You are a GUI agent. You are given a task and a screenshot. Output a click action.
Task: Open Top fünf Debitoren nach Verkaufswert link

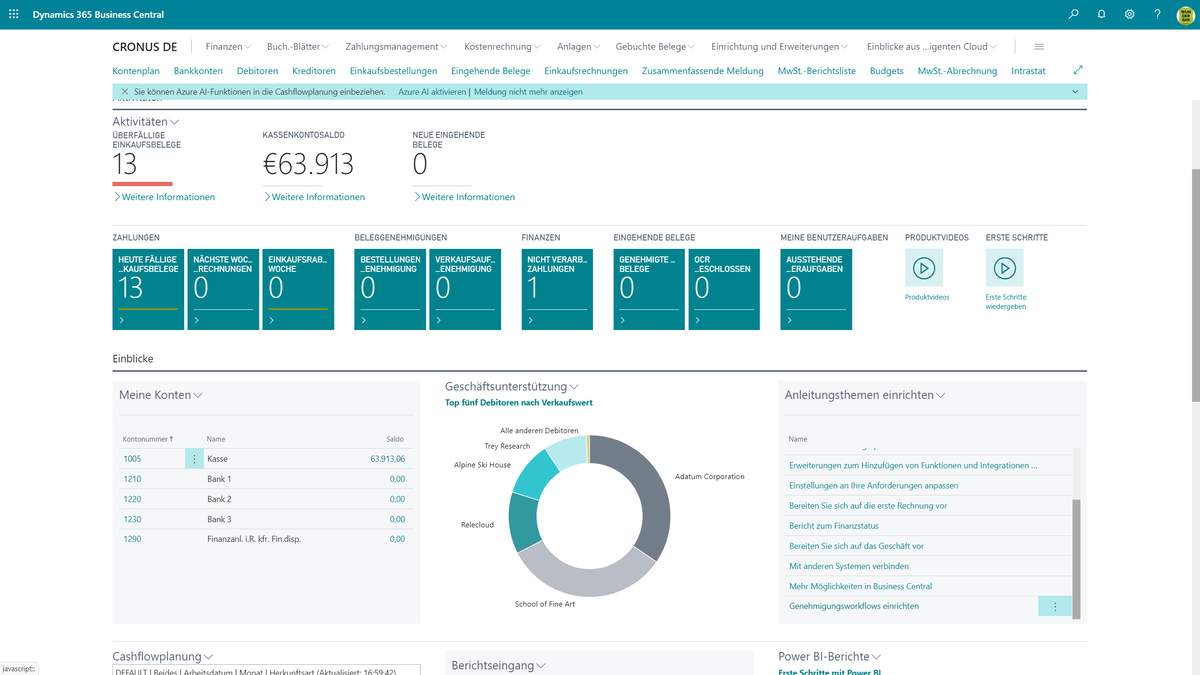[x=519, y=403]
